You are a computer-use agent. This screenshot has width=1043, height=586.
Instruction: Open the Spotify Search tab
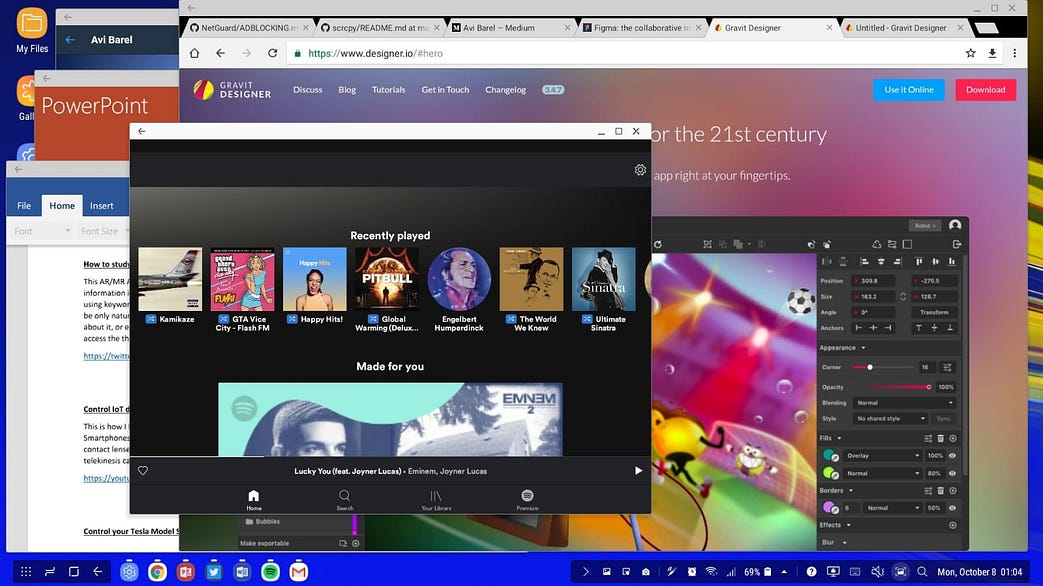pos(345,500)
